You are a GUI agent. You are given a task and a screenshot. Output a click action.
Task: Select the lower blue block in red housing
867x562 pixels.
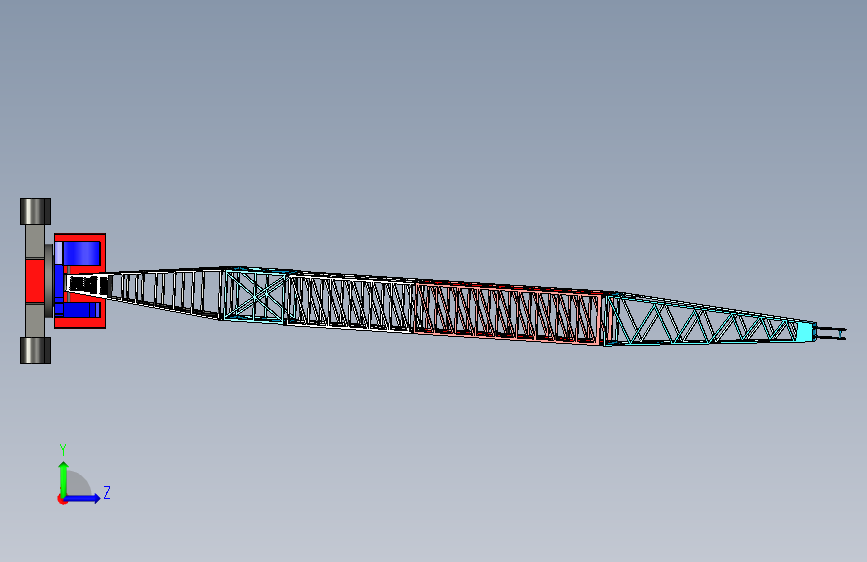coord(81,310)
